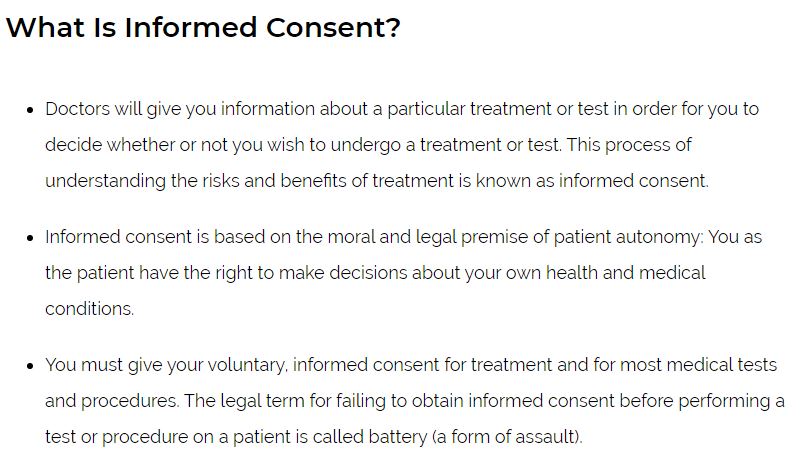Screen dimensions: 805x468
Task: Click the "What Is Informed Consent?" heading
Action: click(203, 28)
